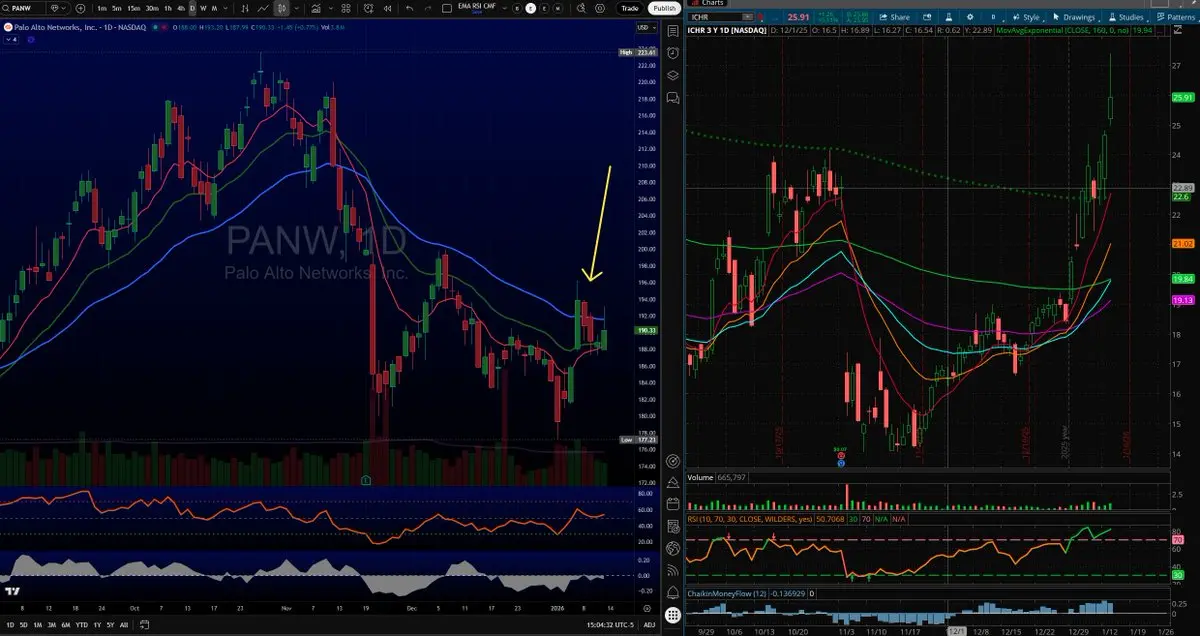
Task: Select the 1h timeframe
Action: [x=168, y=8]
